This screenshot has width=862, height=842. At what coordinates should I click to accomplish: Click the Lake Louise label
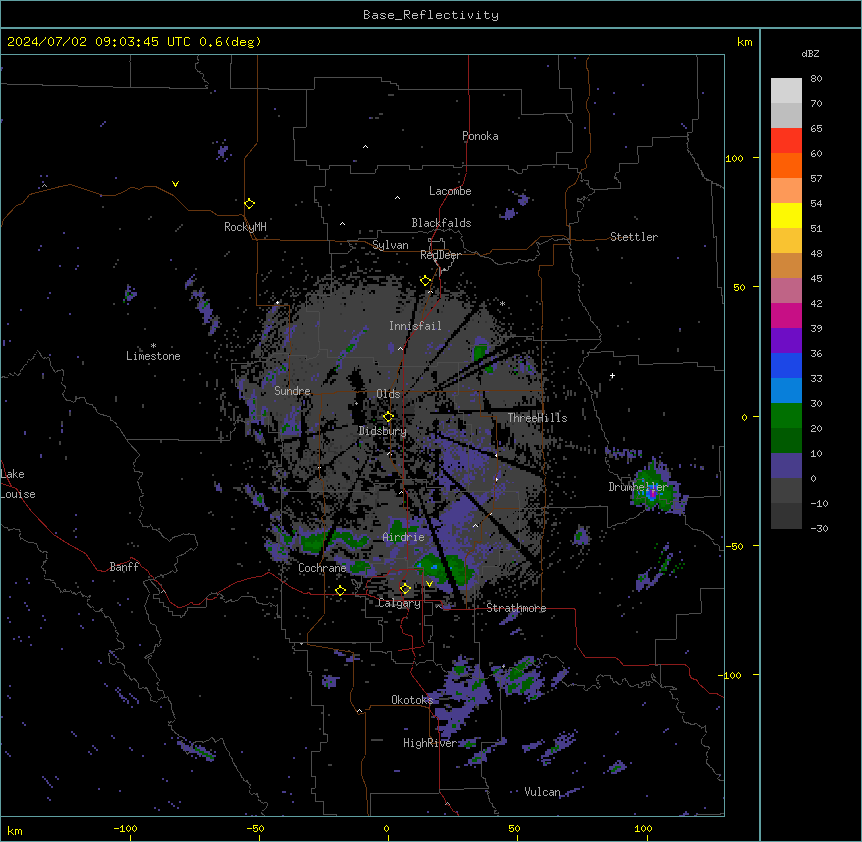pos(18,484)
